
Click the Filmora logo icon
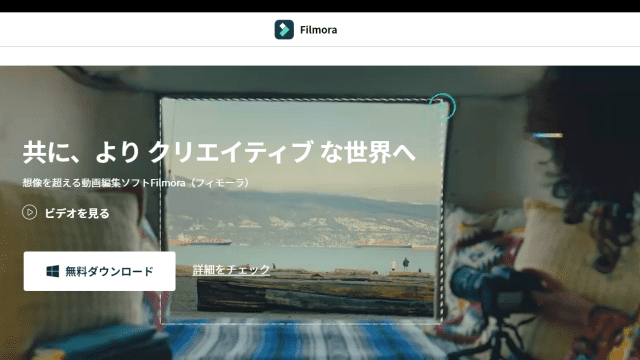tap(284, 29)
